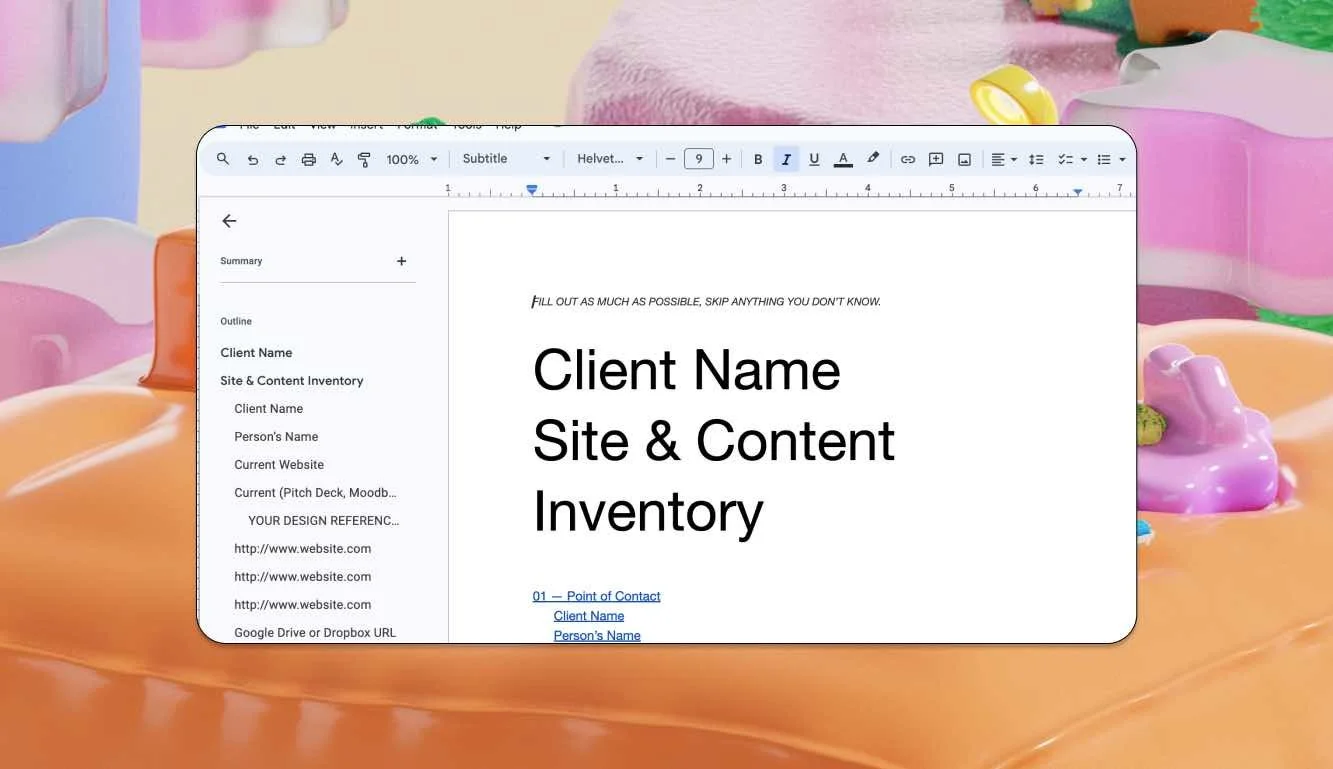Toggle the checklist formatting button

(1064, 159)
